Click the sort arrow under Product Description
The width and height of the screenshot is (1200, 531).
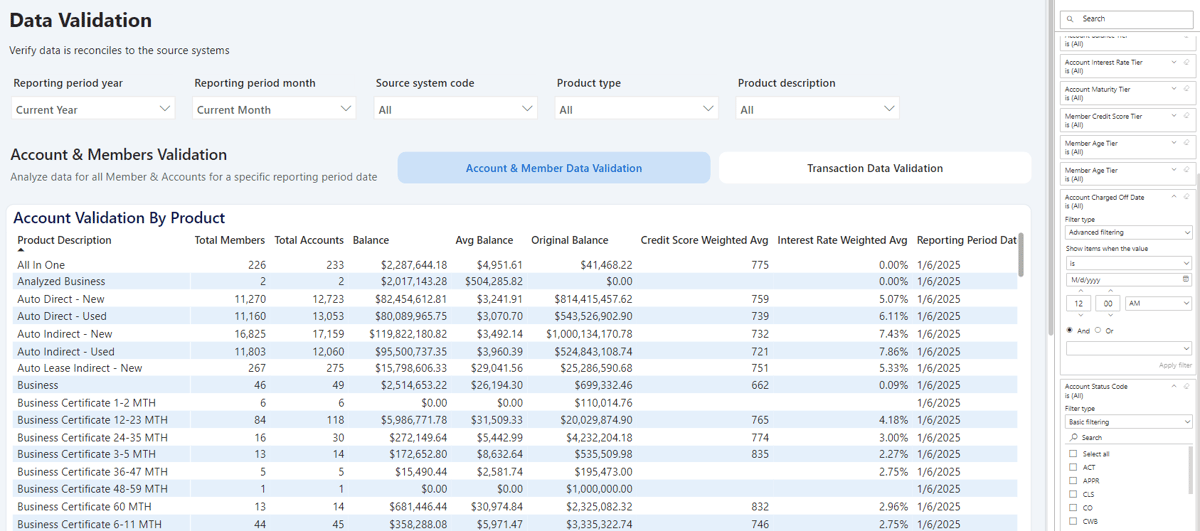click(x=21, y=251)
